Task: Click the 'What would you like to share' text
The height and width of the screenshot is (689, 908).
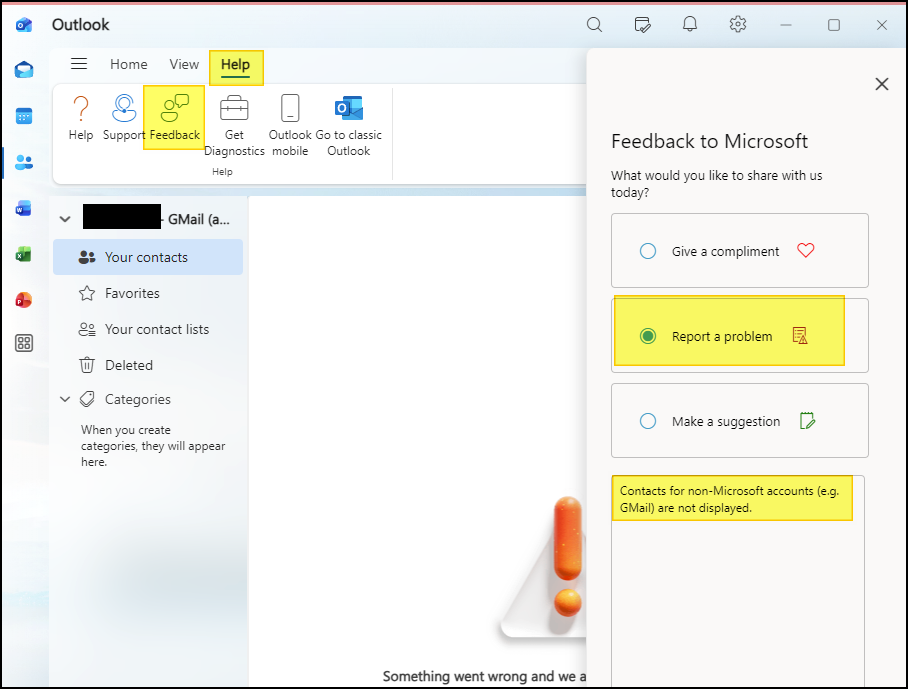Action: pos(717,184)
